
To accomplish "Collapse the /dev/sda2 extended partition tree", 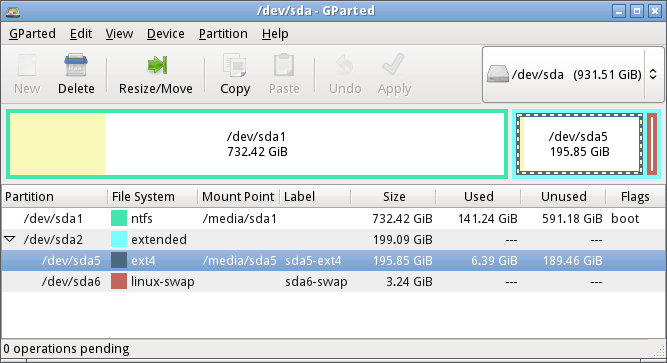I will tap(9, 239).
